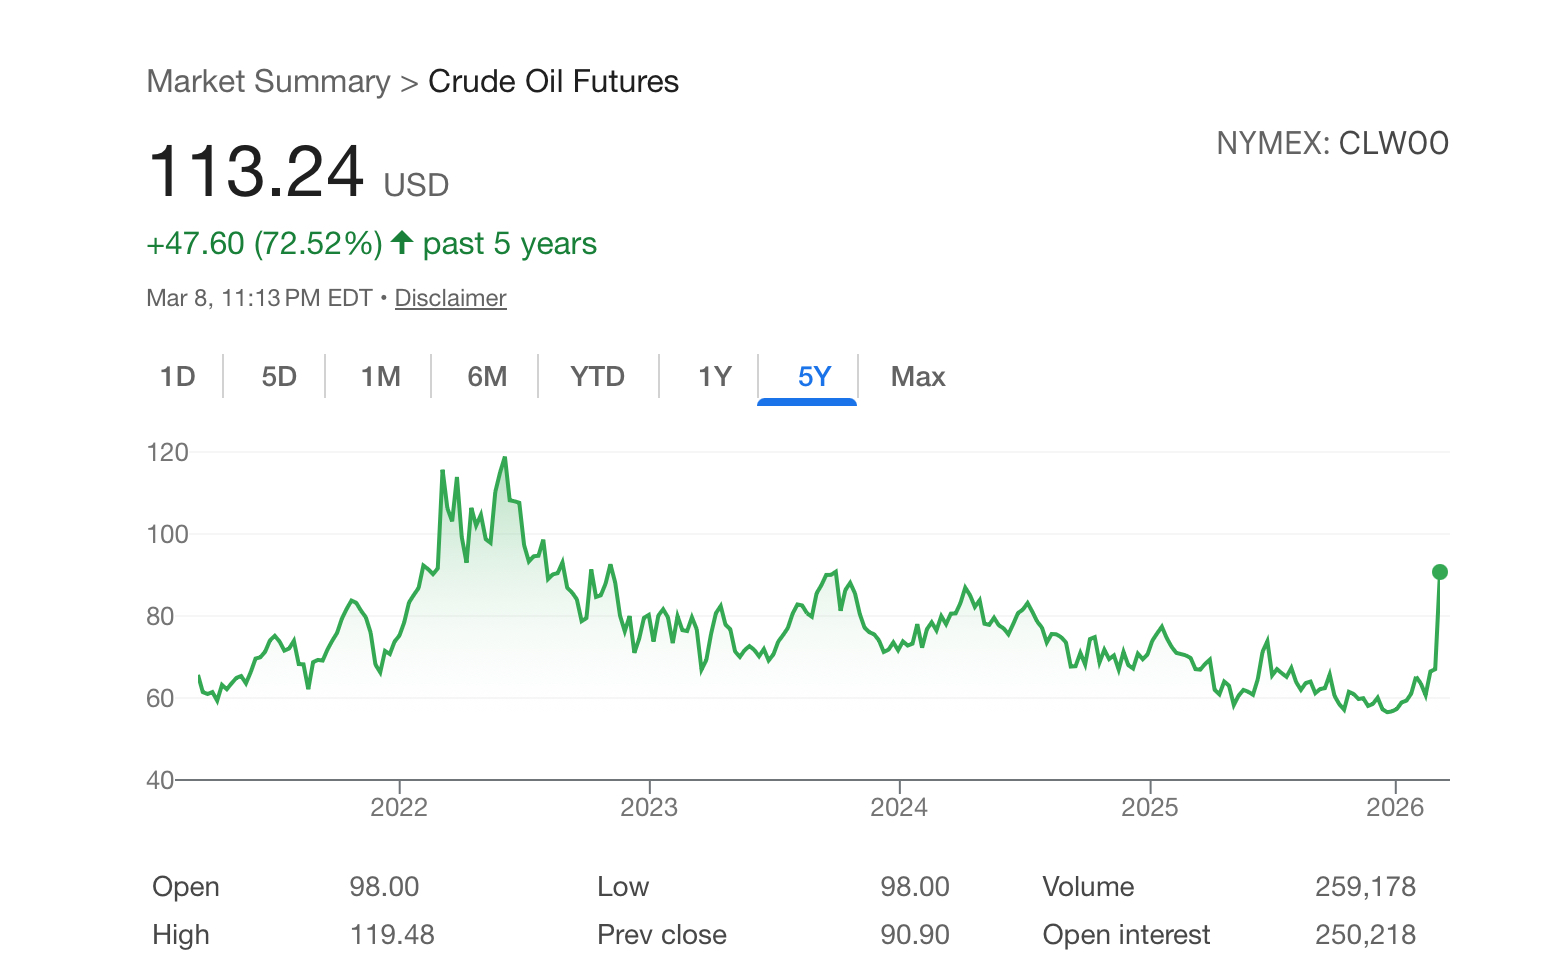Click the 2022 label on the time axis
The height and width of the screenshot is (975, 1567).
(x=399, y=807)
